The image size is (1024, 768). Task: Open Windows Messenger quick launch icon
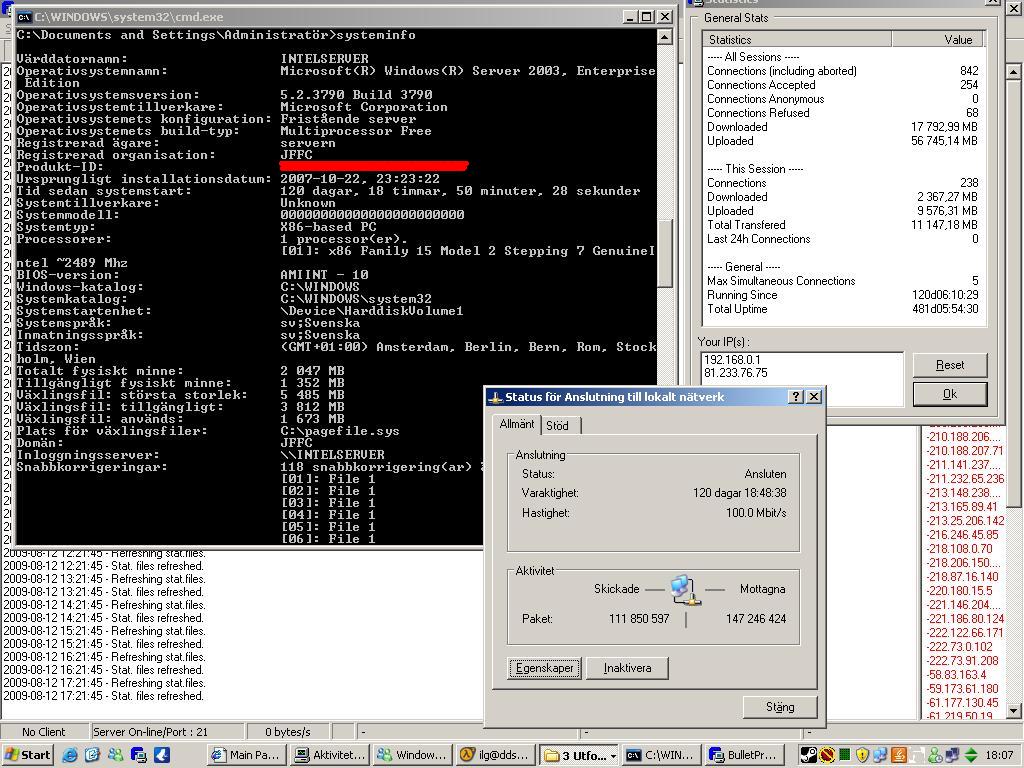pos(116,755)
